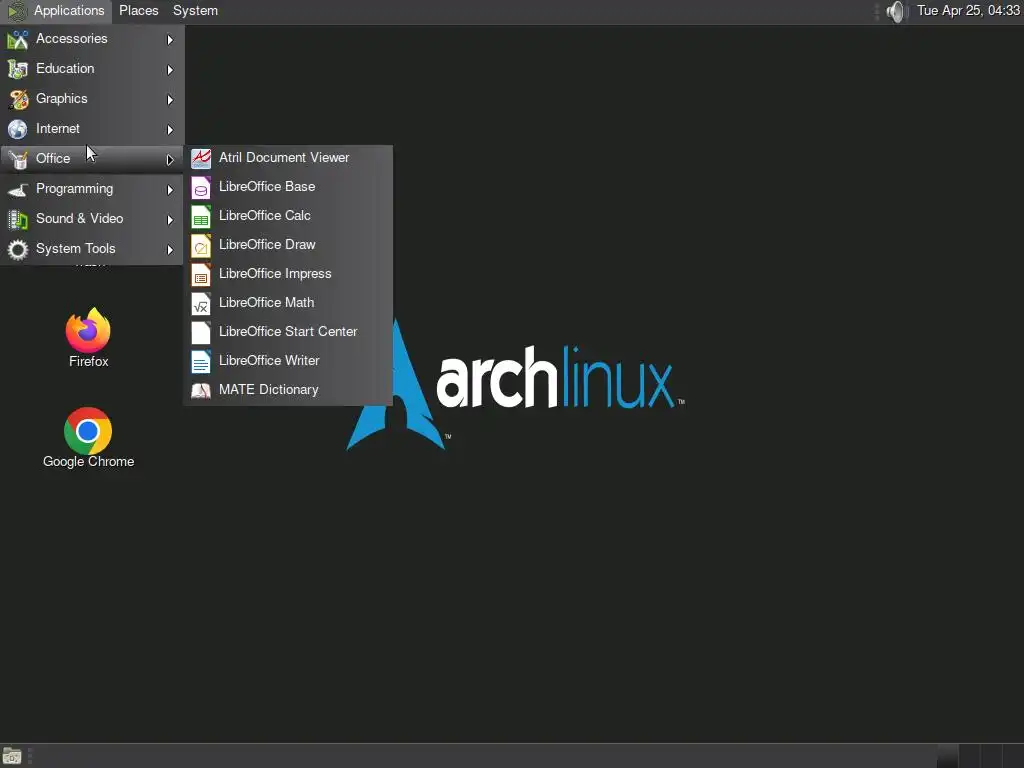Click the "Firefox" desktop label text
1024x768 pixels.
pos(89,362)
